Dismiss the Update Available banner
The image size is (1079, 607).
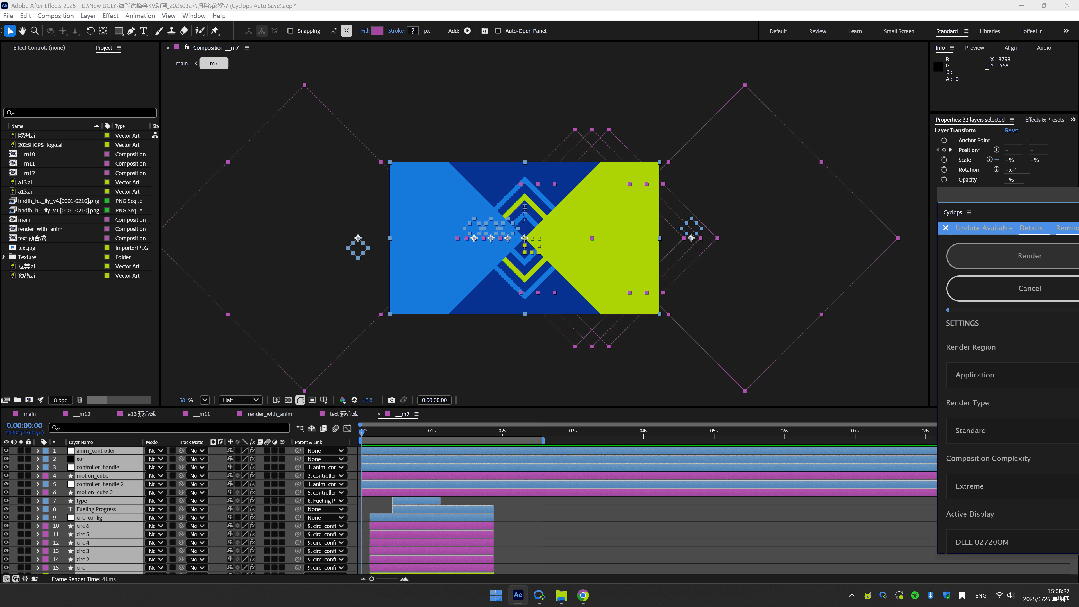(x=946, y=228)
